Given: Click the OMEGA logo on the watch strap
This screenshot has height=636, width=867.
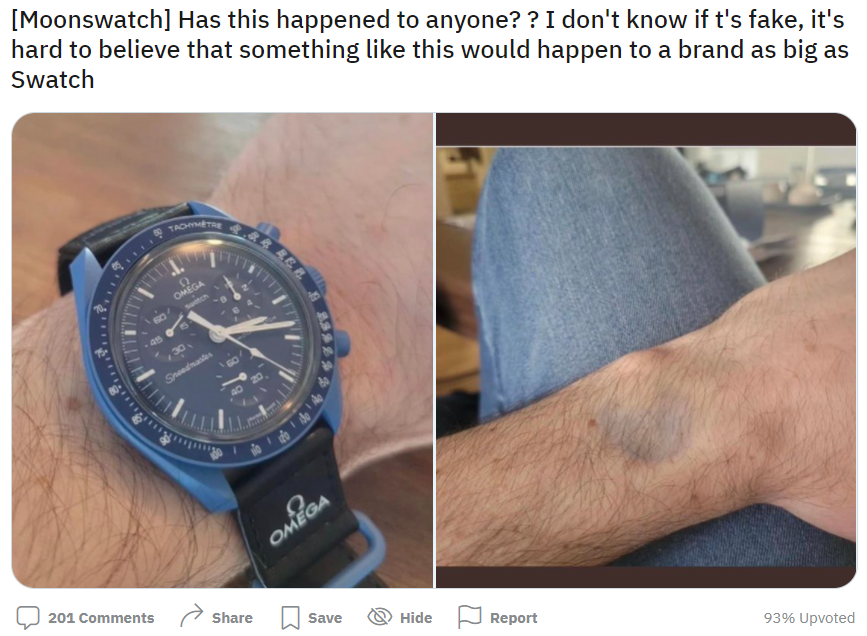Looking at the screenshot, I should click(299, 519).
